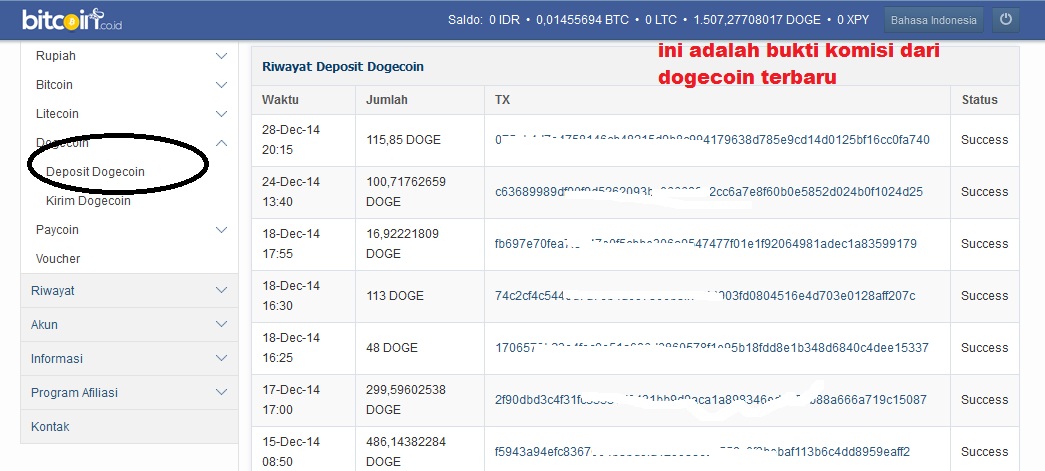Open the Informasi sidebar section

[129, 358]
